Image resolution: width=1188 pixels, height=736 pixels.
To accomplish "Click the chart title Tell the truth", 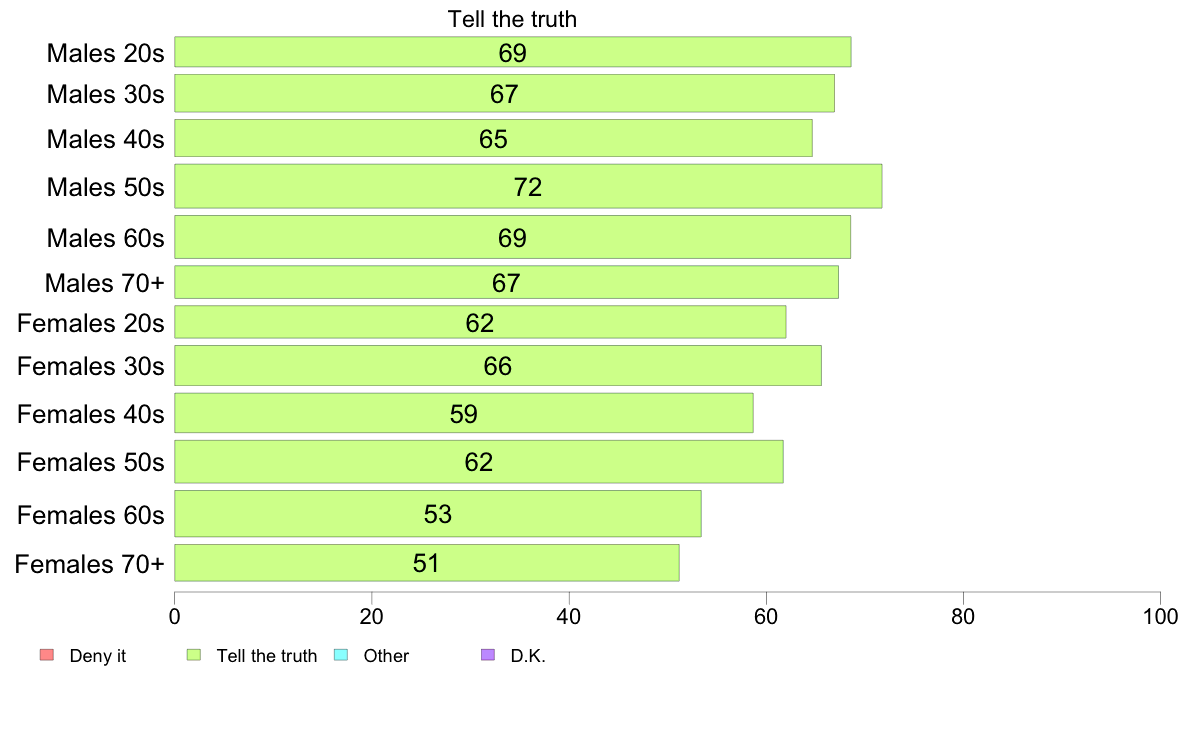I will pos(512,19).
